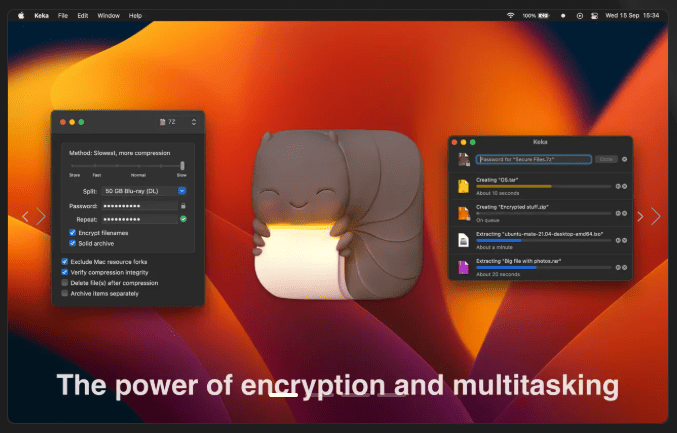Enable Archive items separately
Screen dimensions: 677x433
(65, 294)
